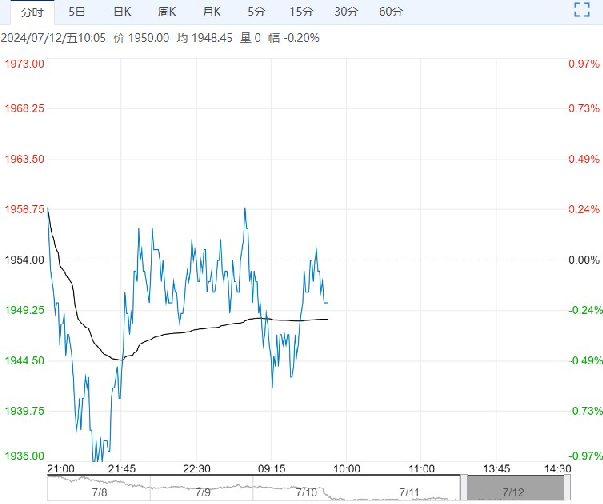Switch to 月K monthly candlestick view

click(x=211, y=12)
